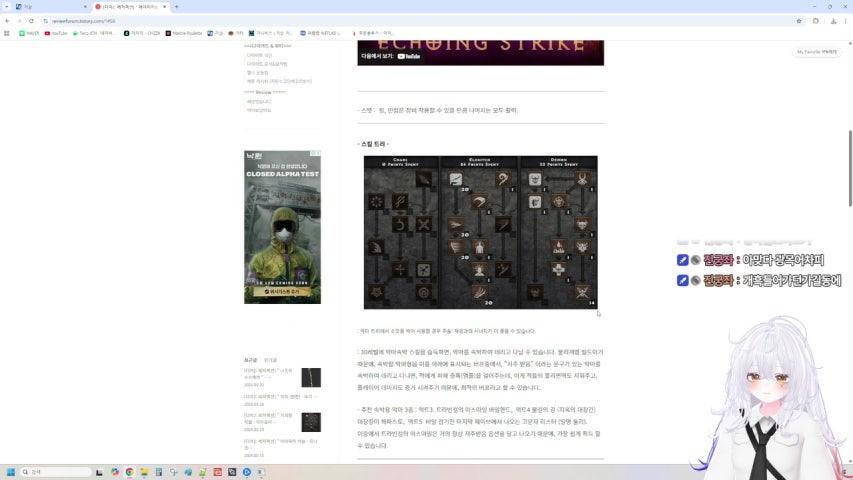The height and width of the screenshot is (480, 853).
Task: Select the 최근글 recent posts tab
Action: click(x=250, y=360)
